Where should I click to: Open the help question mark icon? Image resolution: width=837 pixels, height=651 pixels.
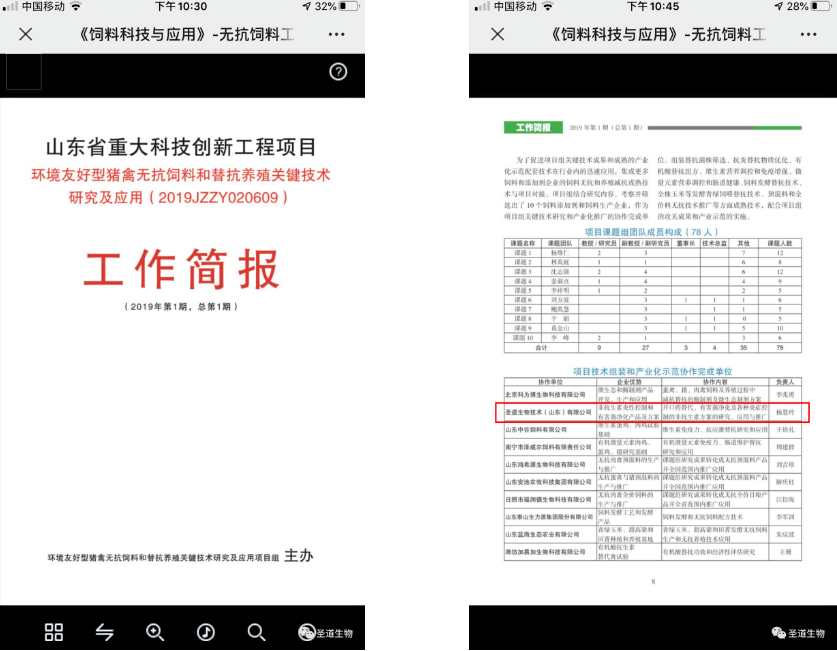tap(339, 71)
